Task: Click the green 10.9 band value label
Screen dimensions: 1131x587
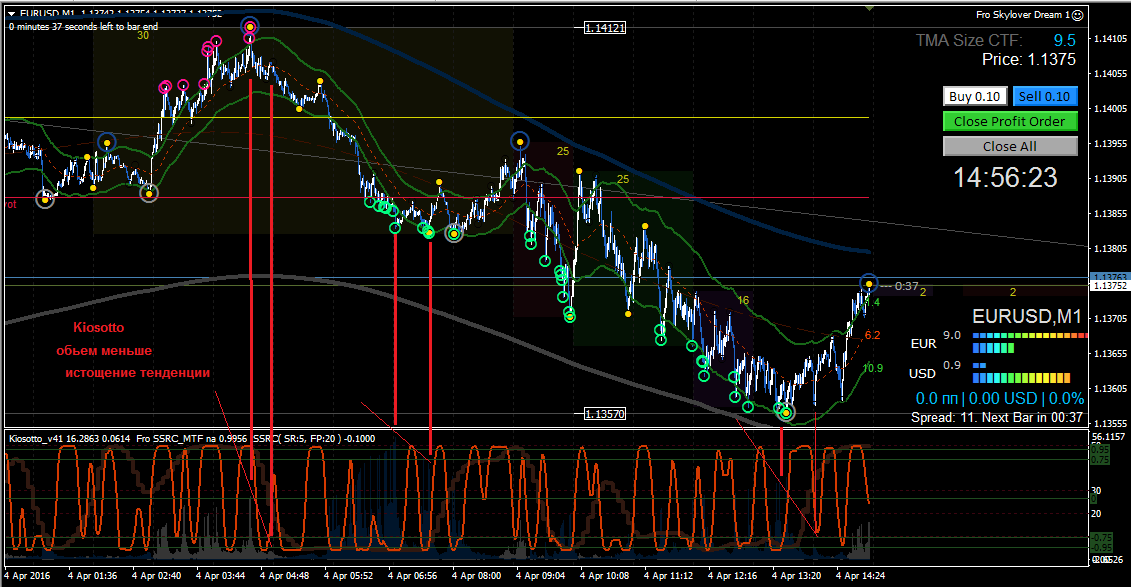Action: click(873, 368)
